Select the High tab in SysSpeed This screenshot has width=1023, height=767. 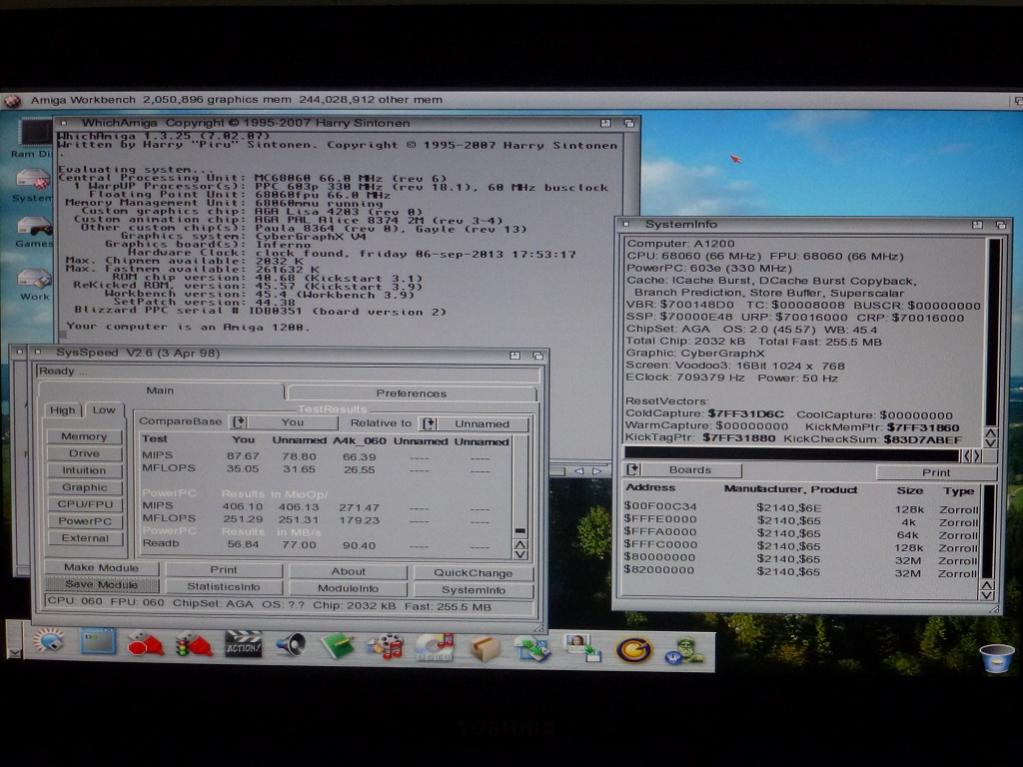63,410
